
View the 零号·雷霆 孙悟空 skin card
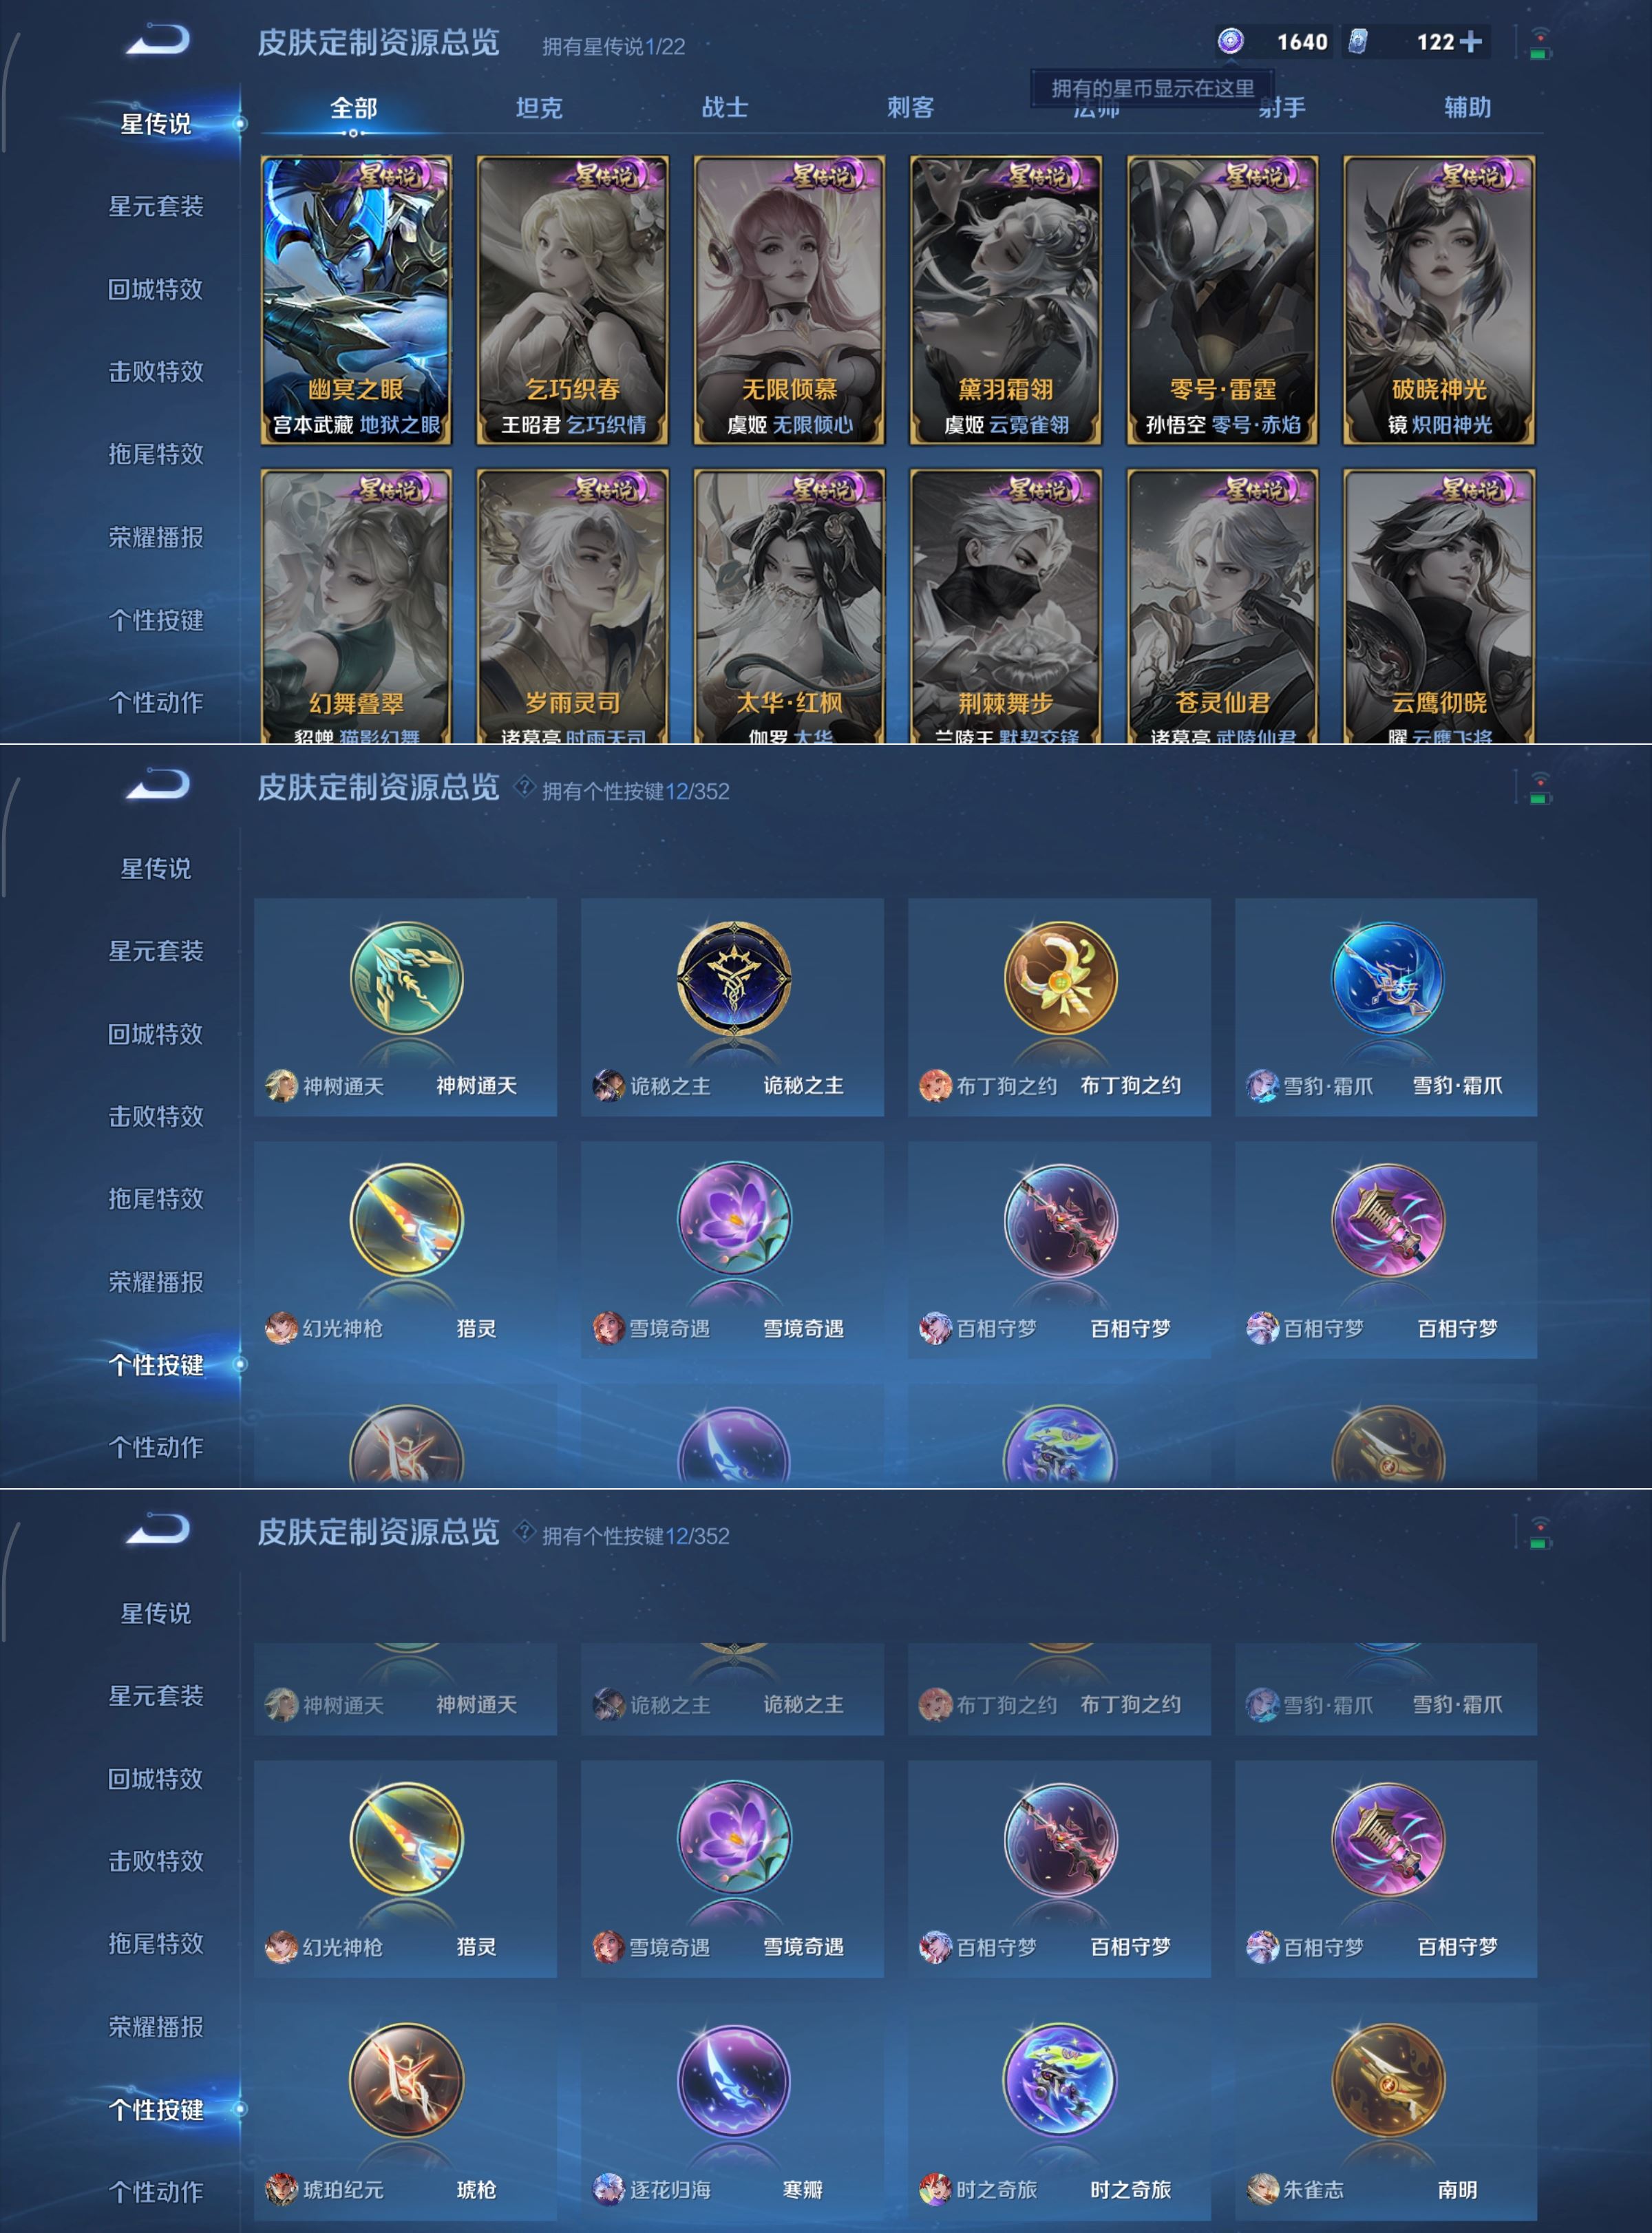[x=1222, y=300]
